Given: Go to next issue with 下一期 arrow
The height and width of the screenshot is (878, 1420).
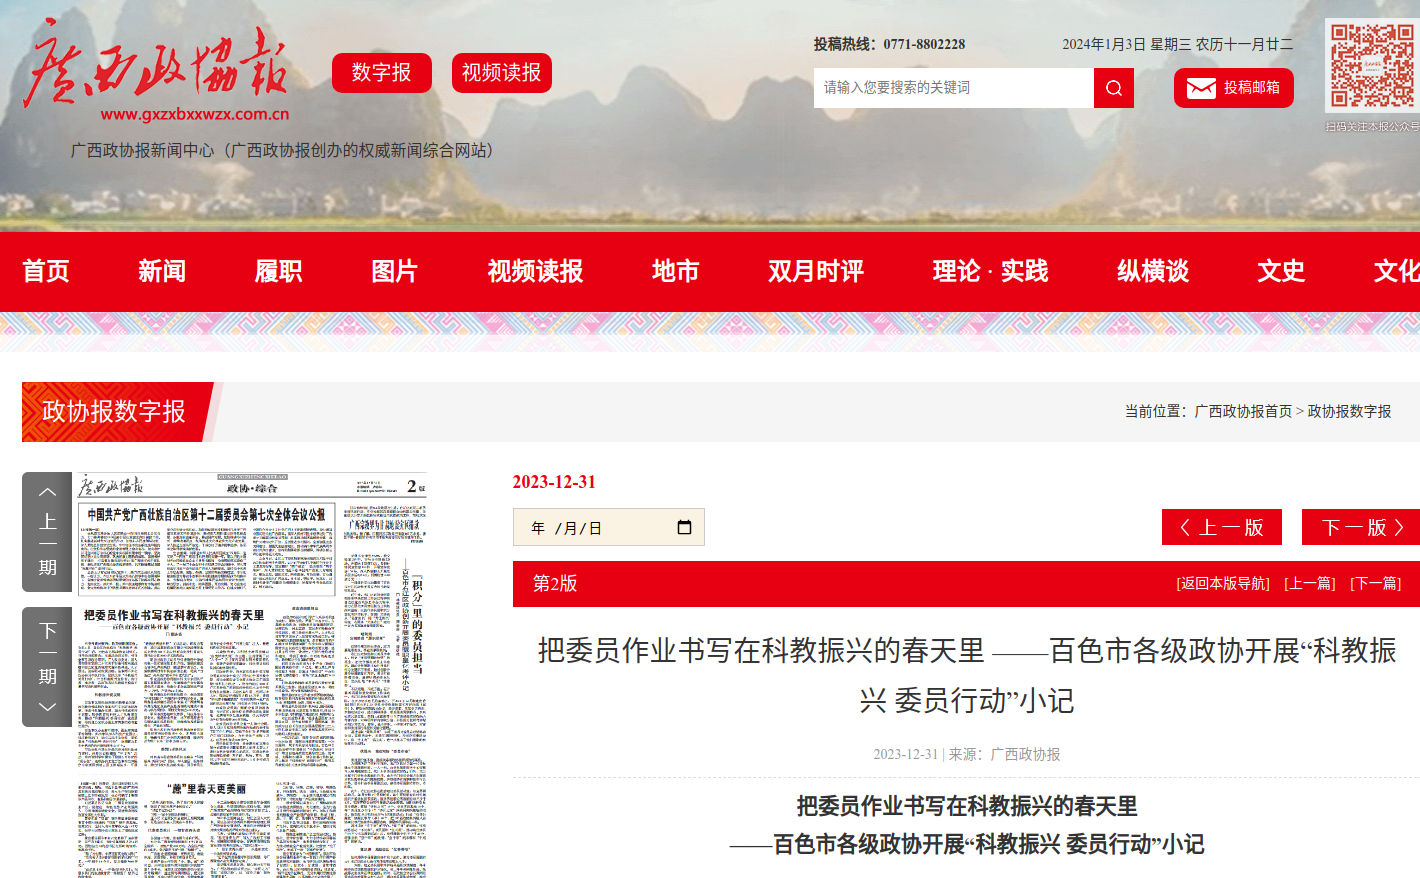Looking at the screenshot, I should click(x=47, y=667).
